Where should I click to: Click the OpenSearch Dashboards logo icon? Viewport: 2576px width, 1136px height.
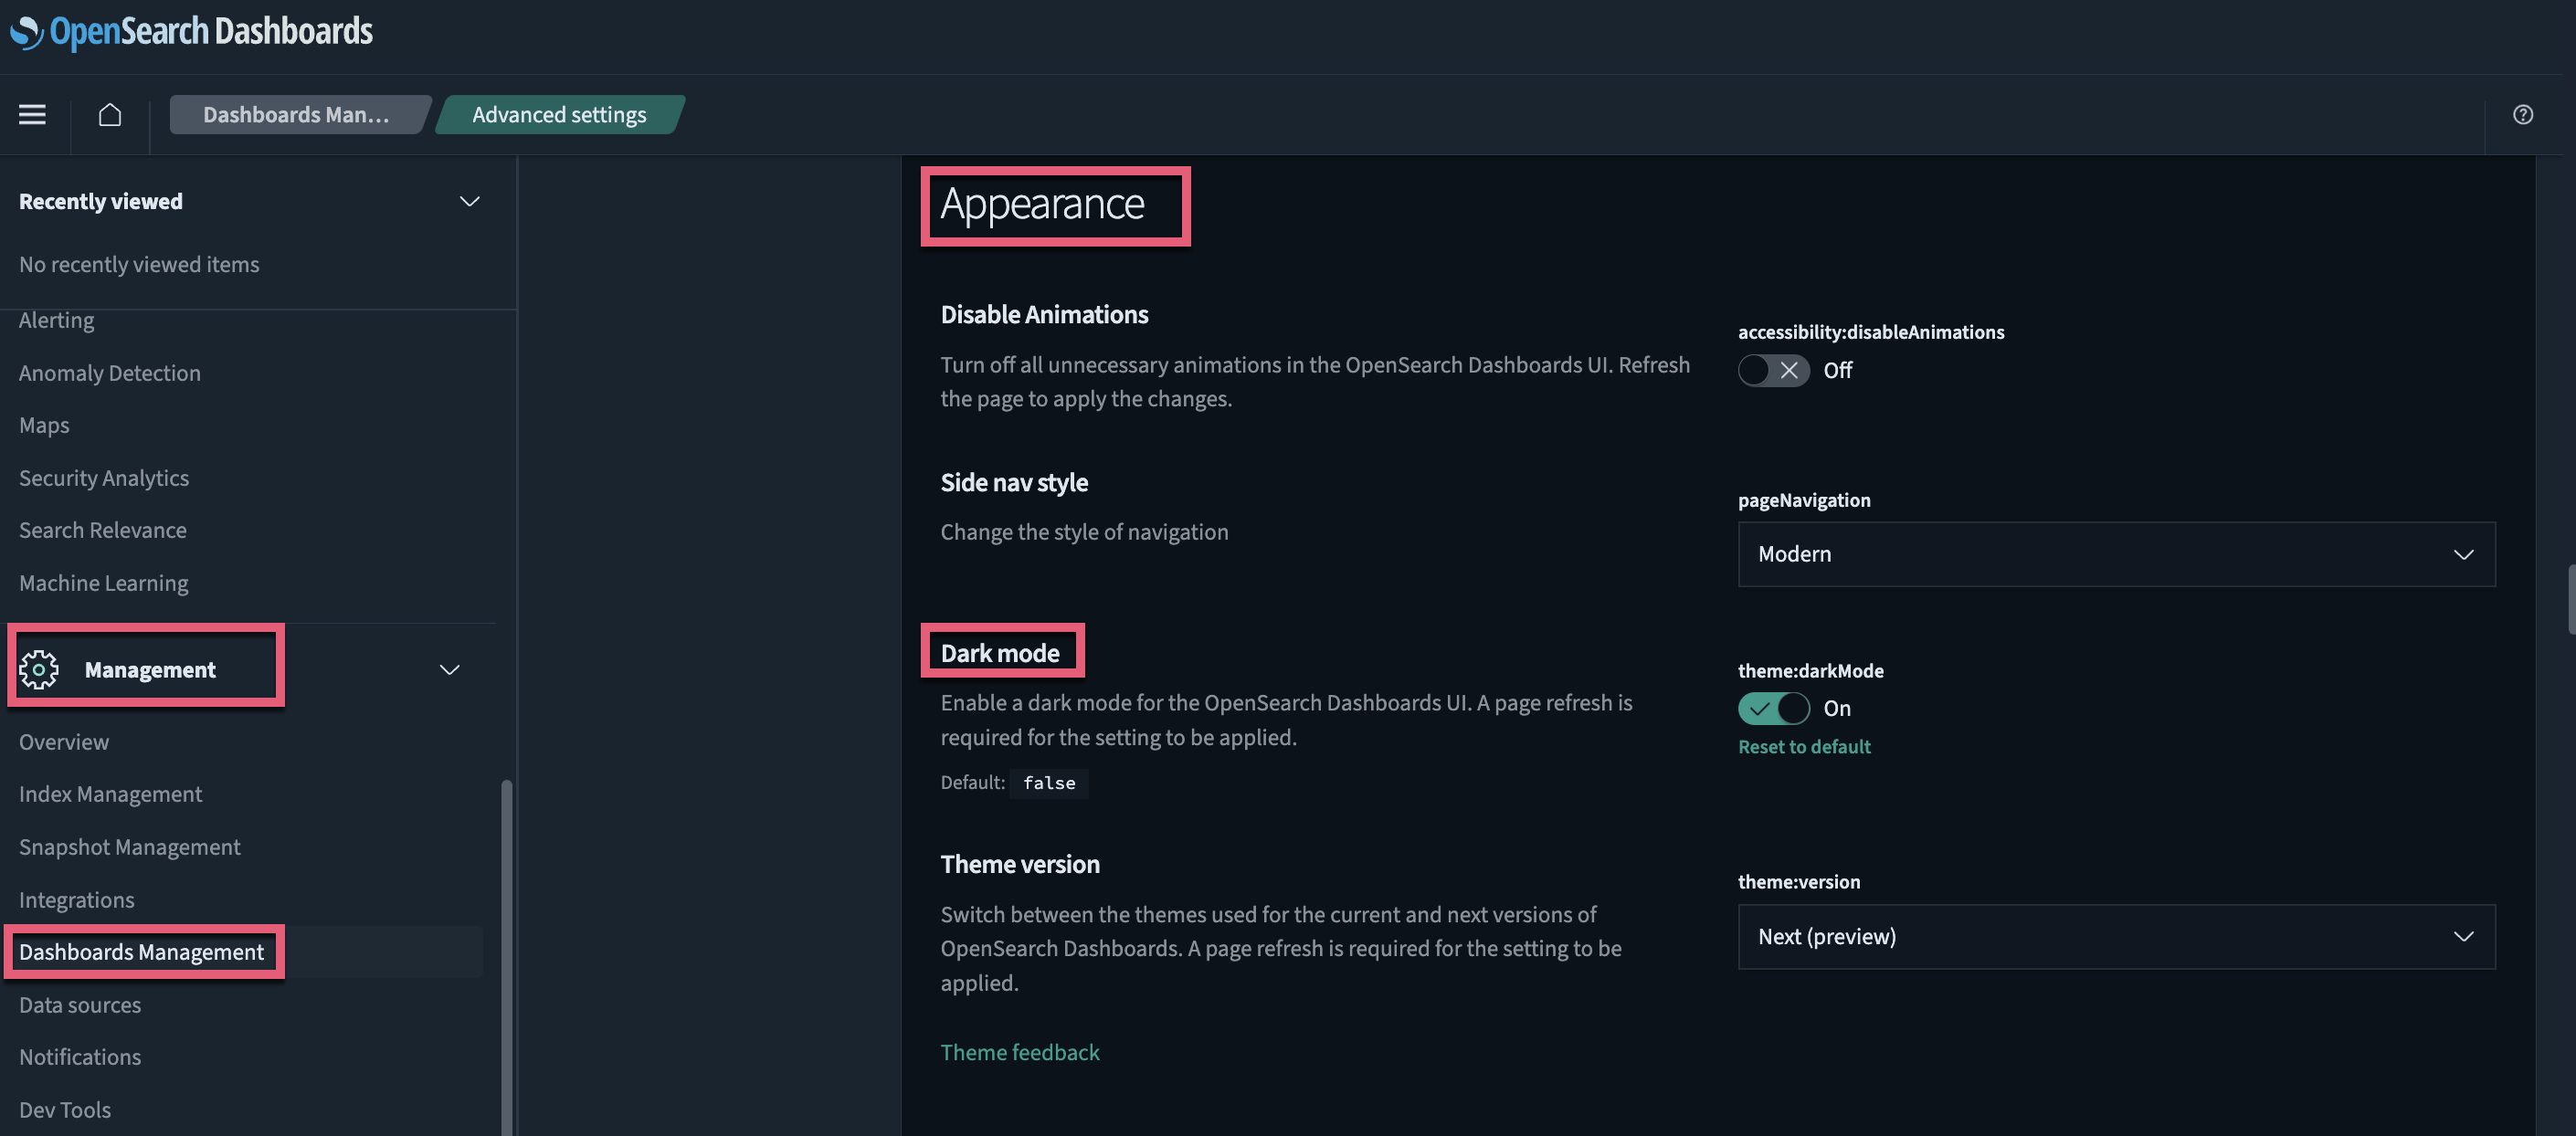(x=25, y=31)
